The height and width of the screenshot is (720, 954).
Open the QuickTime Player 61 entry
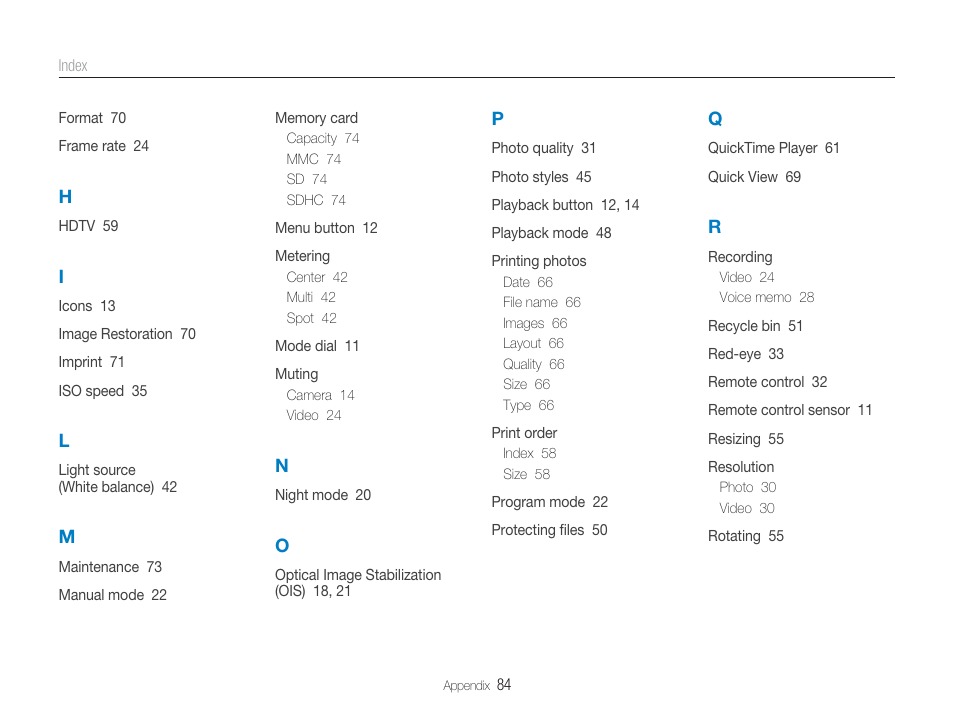[773, 148]
